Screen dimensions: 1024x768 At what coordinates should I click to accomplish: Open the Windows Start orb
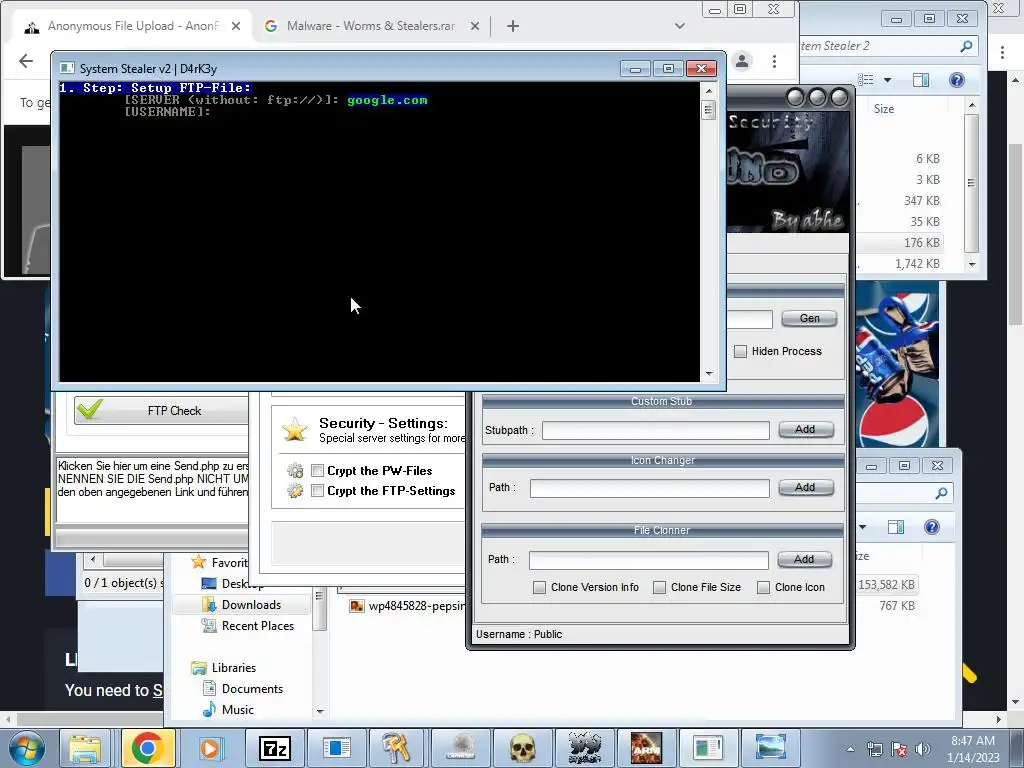pyautogui.click(x=26, y=748)
